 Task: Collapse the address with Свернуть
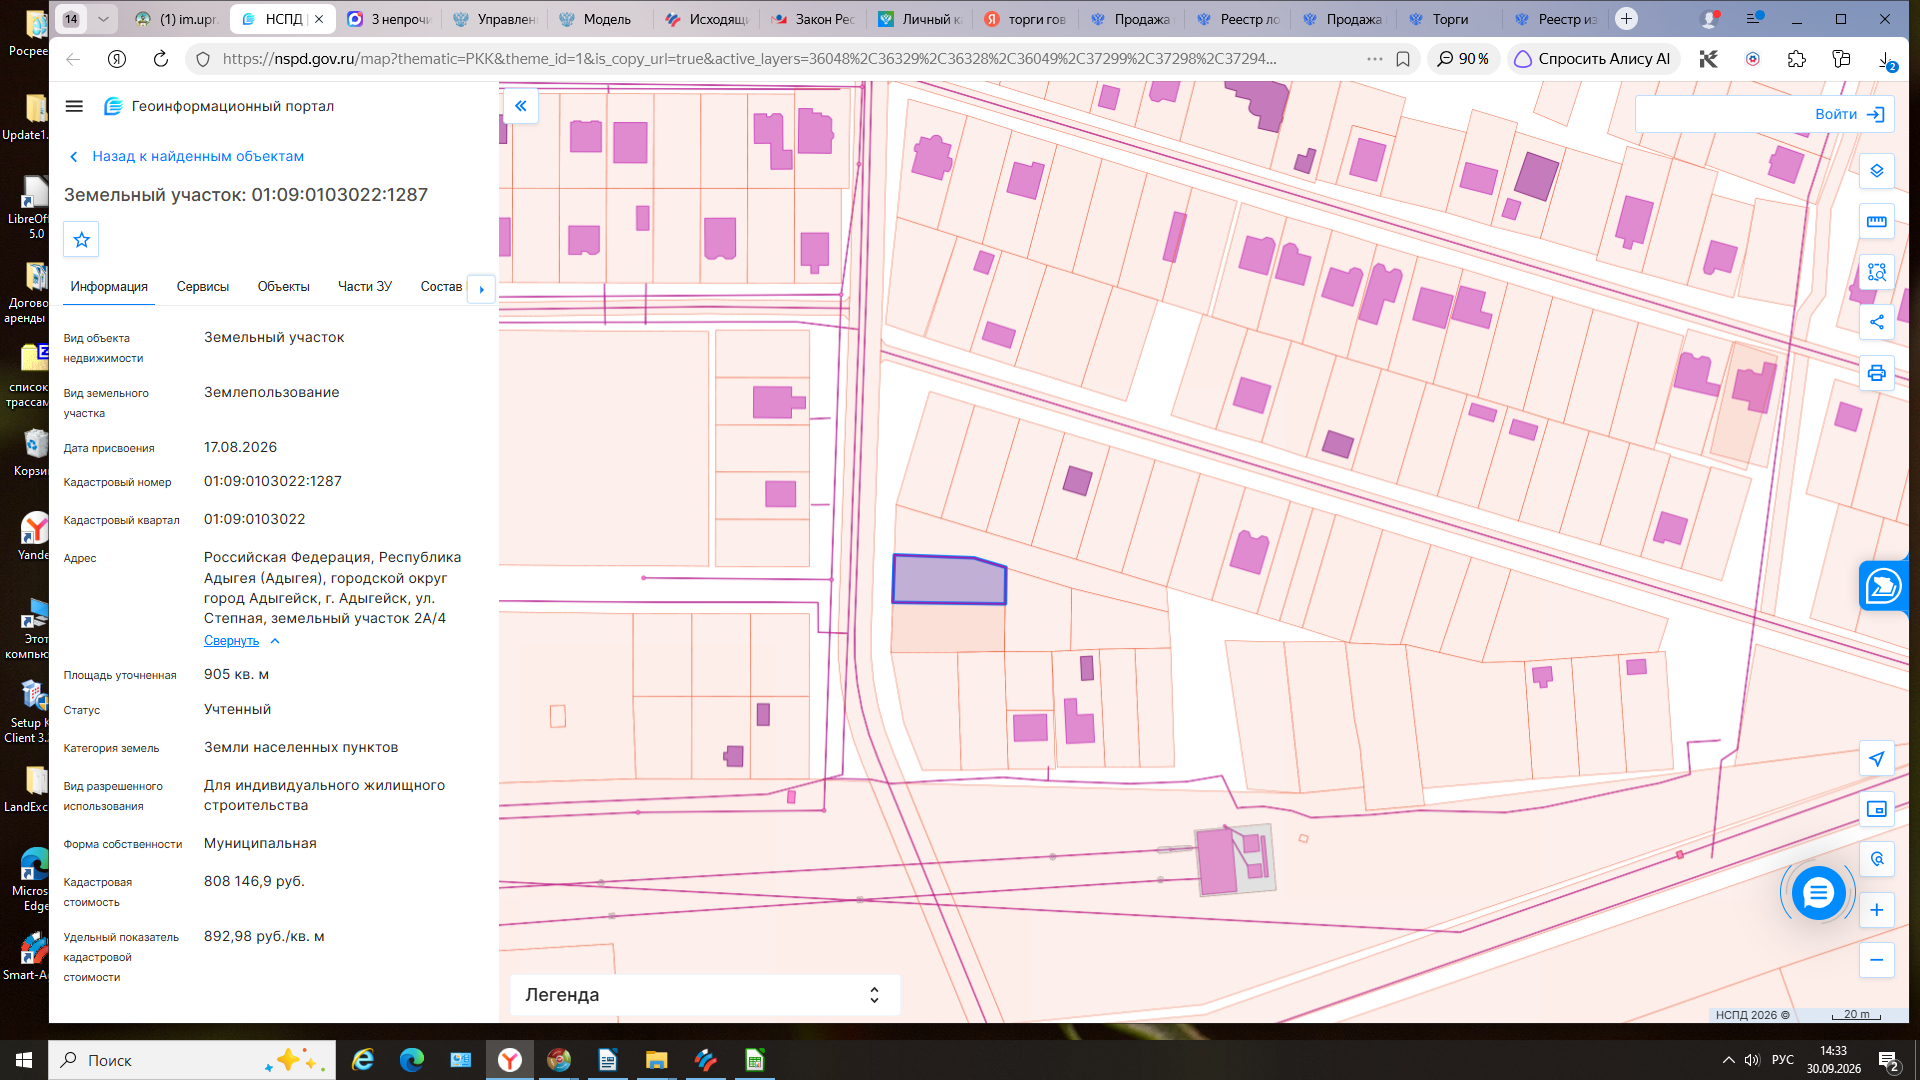pos(231,641)
